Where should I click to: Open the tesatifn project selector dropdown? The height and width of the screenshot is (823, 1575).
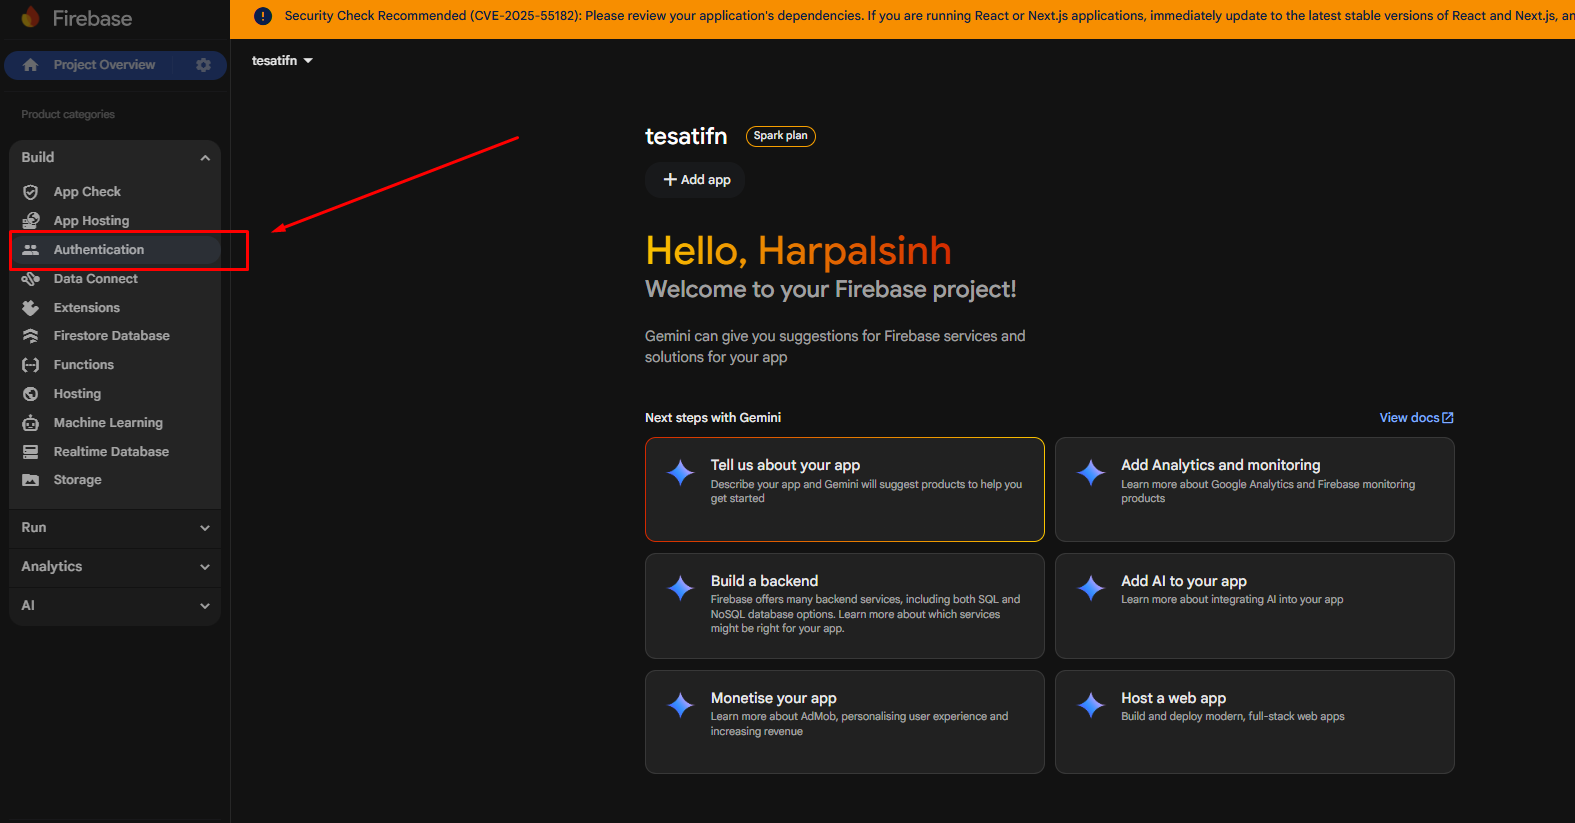coord(282,61)
